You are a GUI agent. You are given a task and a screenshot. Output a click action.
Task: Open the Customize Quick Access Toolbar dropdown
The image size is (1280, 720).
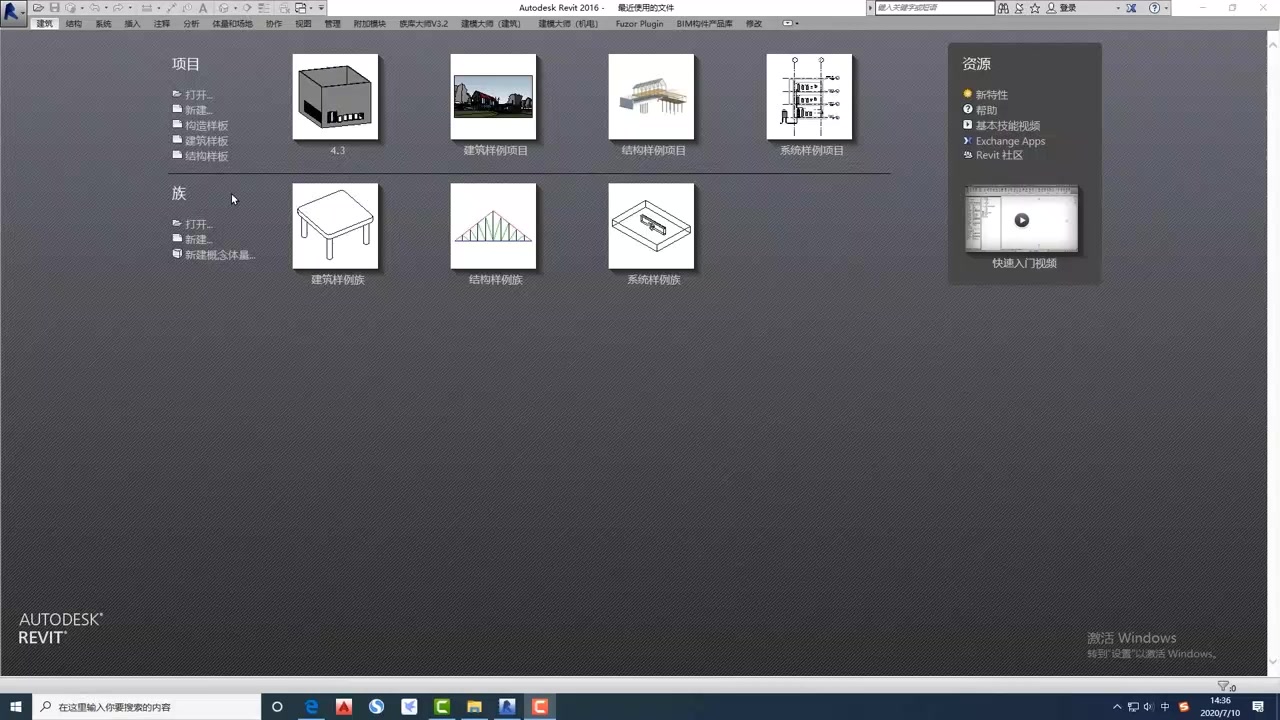[x=321, y=8]
